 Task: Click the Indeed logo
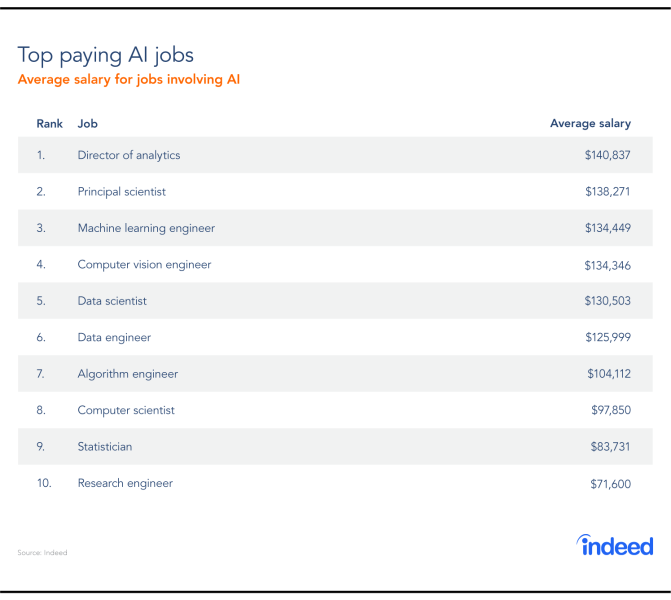[615, 545]
